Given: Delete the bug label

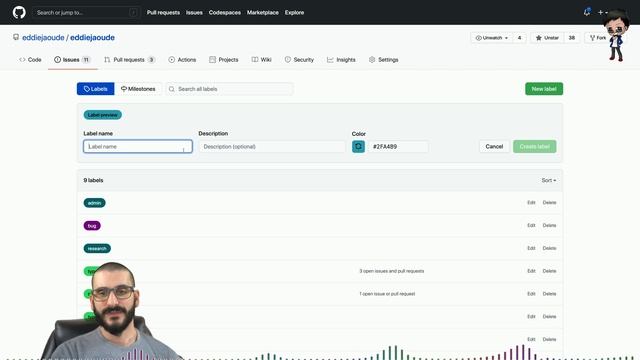Looking at the screenshot, I should tap(549, 225).
